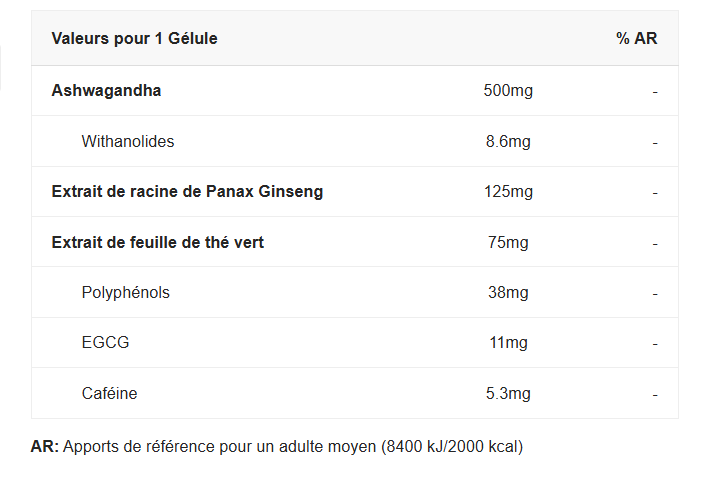Click the "Valeurs pour 1 Gélule" table header
The width and height of the screenshot is (703, 478).
[134, 39]
